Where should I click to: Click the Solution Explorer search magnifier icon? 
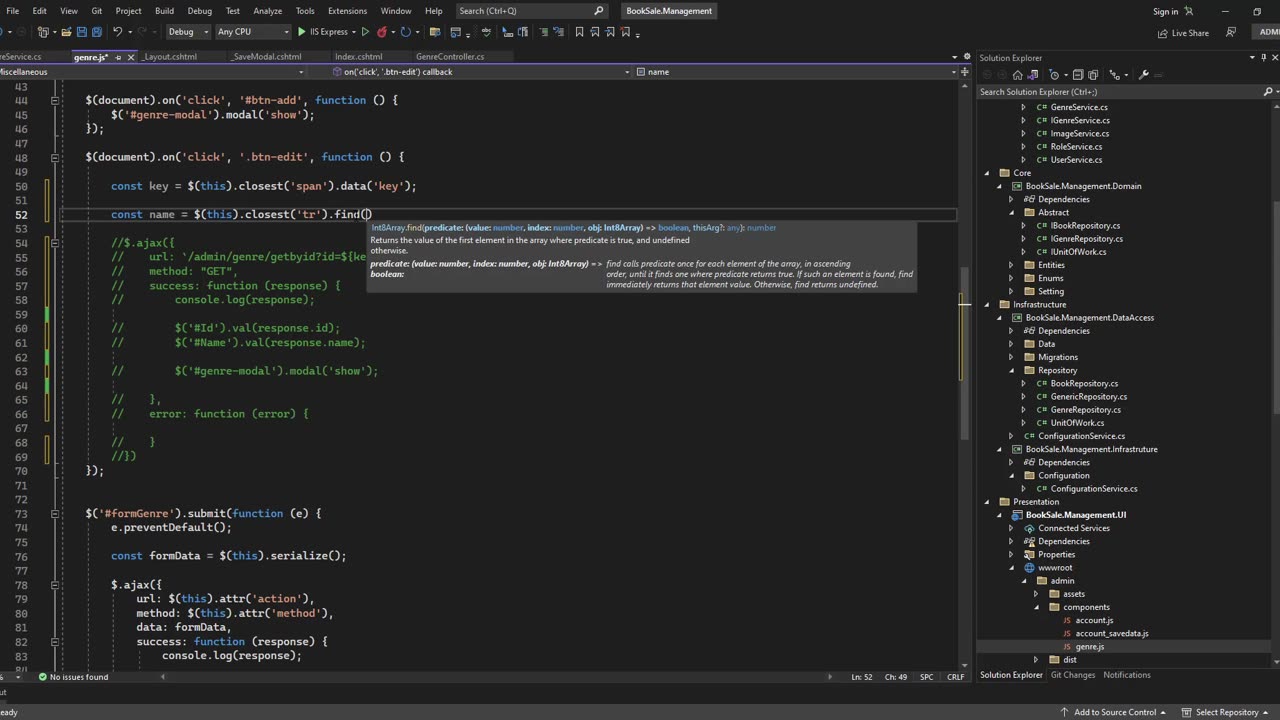tap(1267, 92)
